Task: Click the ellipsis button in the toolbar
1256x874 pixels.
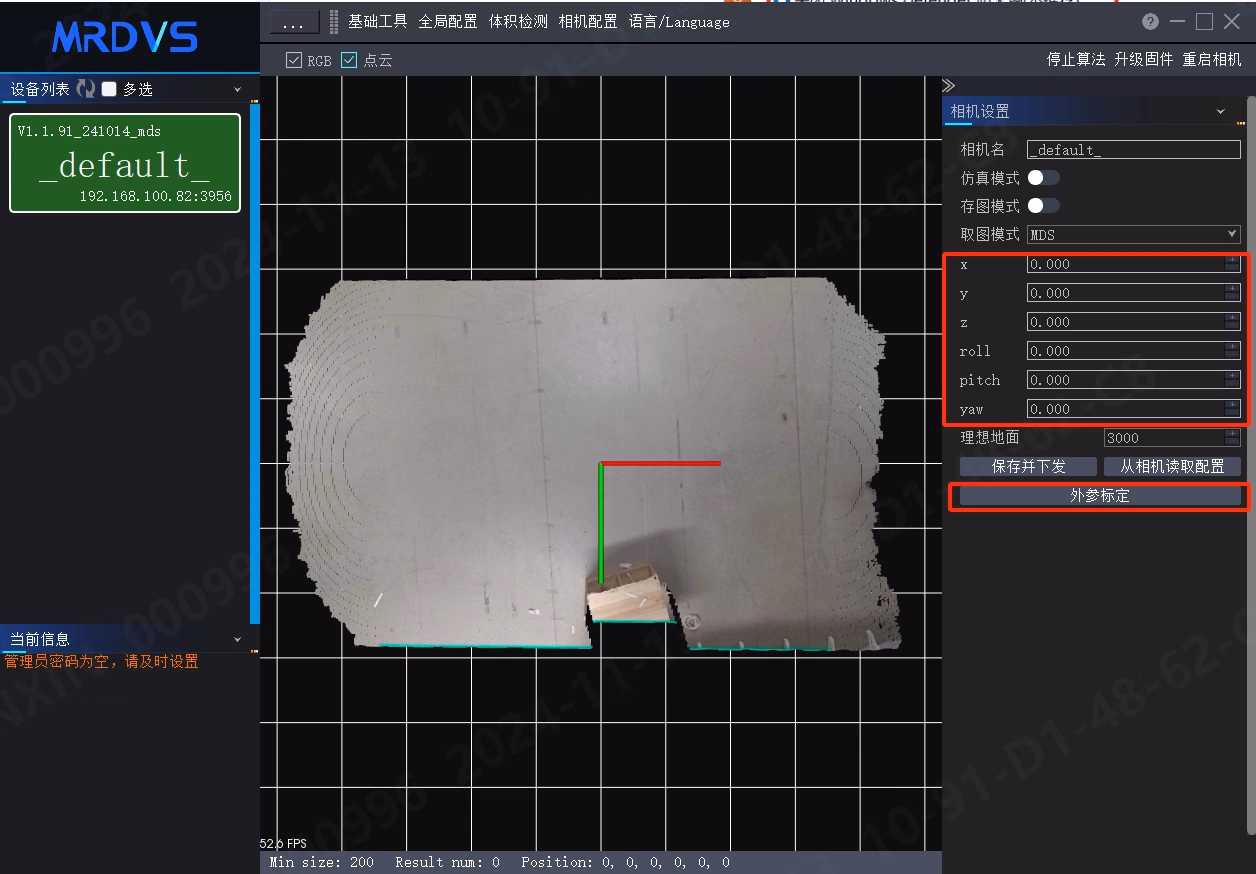Action: [x=295, y=22]
